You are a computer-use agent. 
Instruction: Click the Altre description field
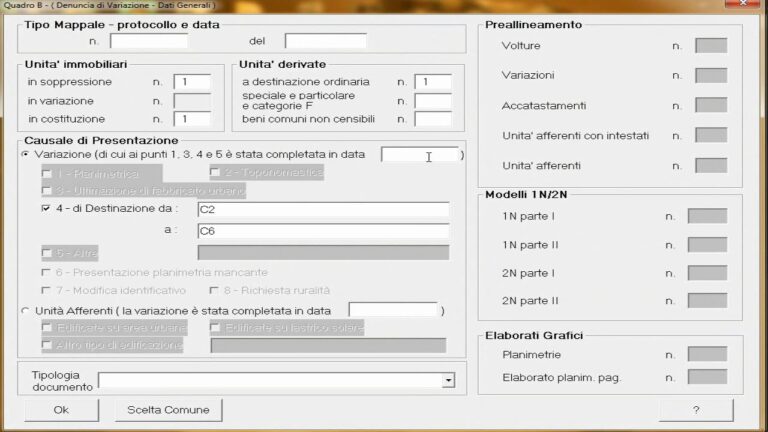323,253
